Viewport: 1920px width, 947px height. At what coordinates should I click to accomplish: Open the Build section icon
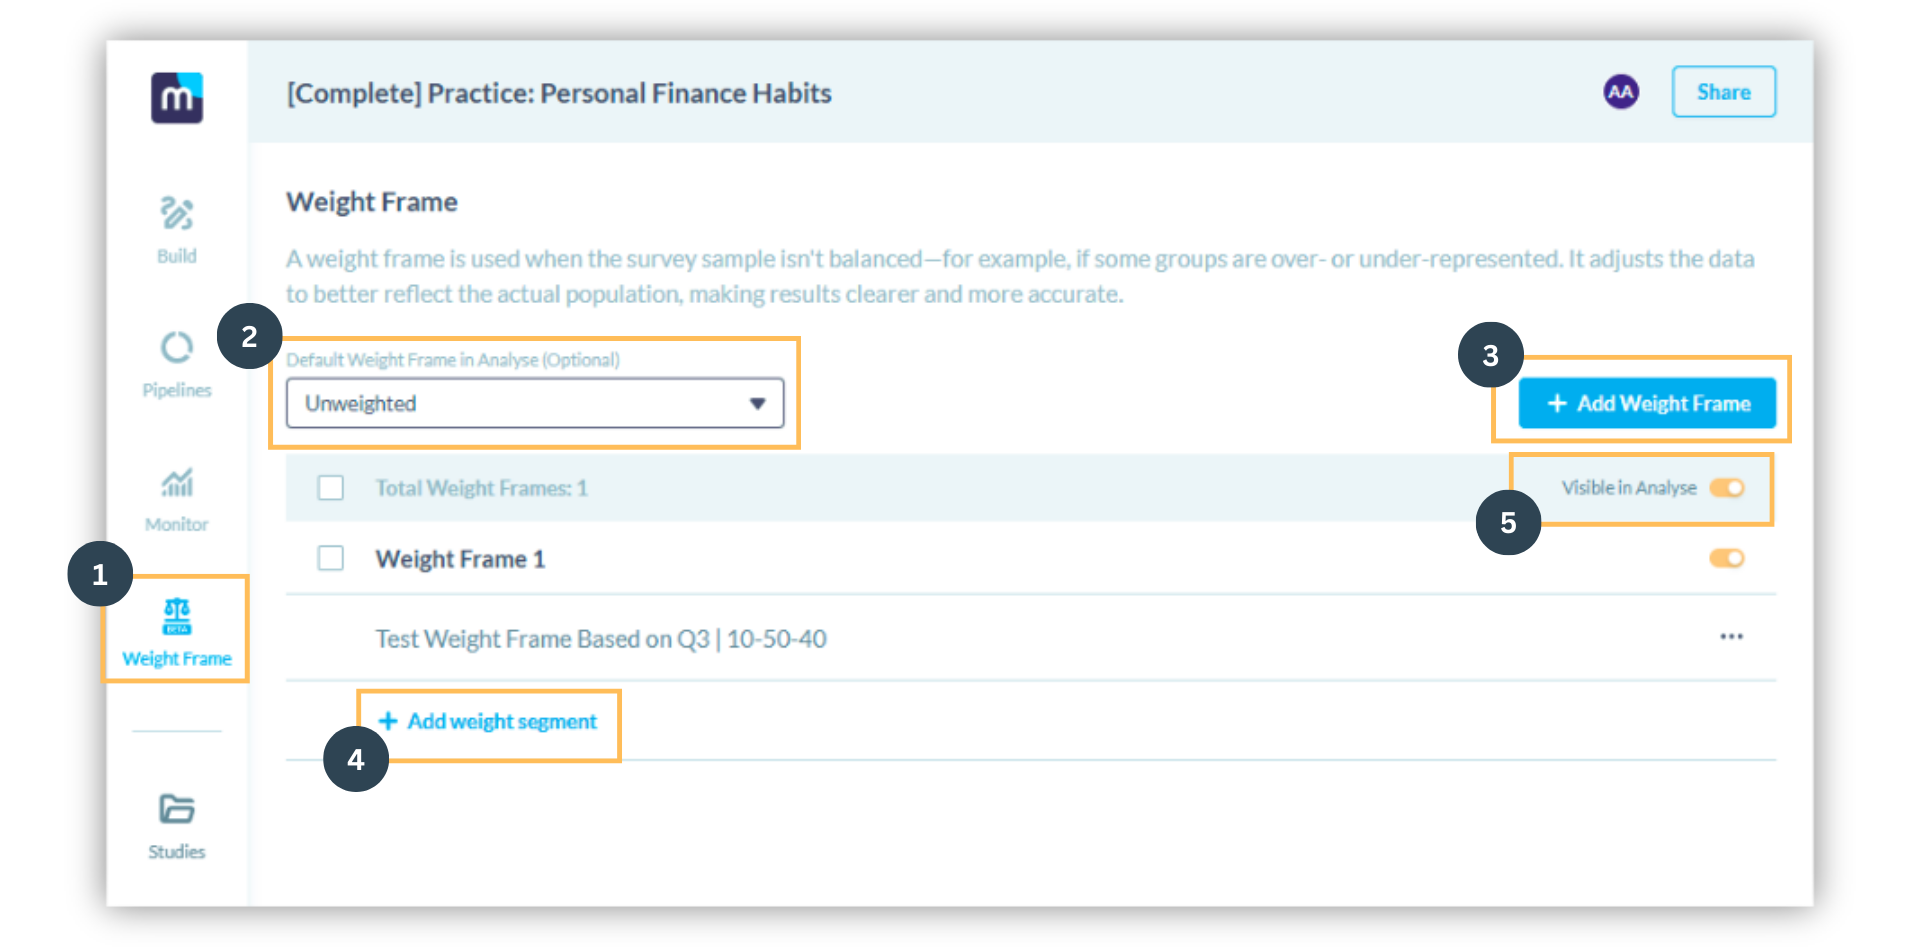click(177, 214)
